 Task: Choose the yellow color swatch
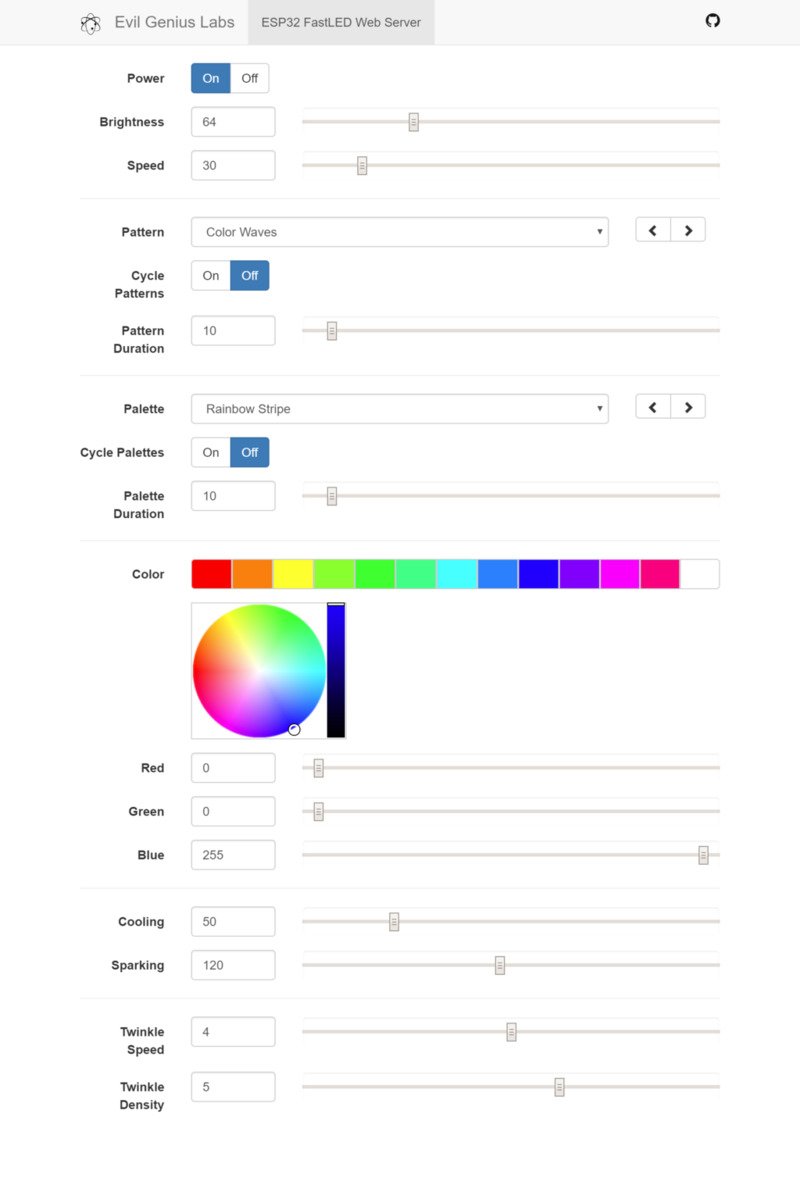point(293,574)
